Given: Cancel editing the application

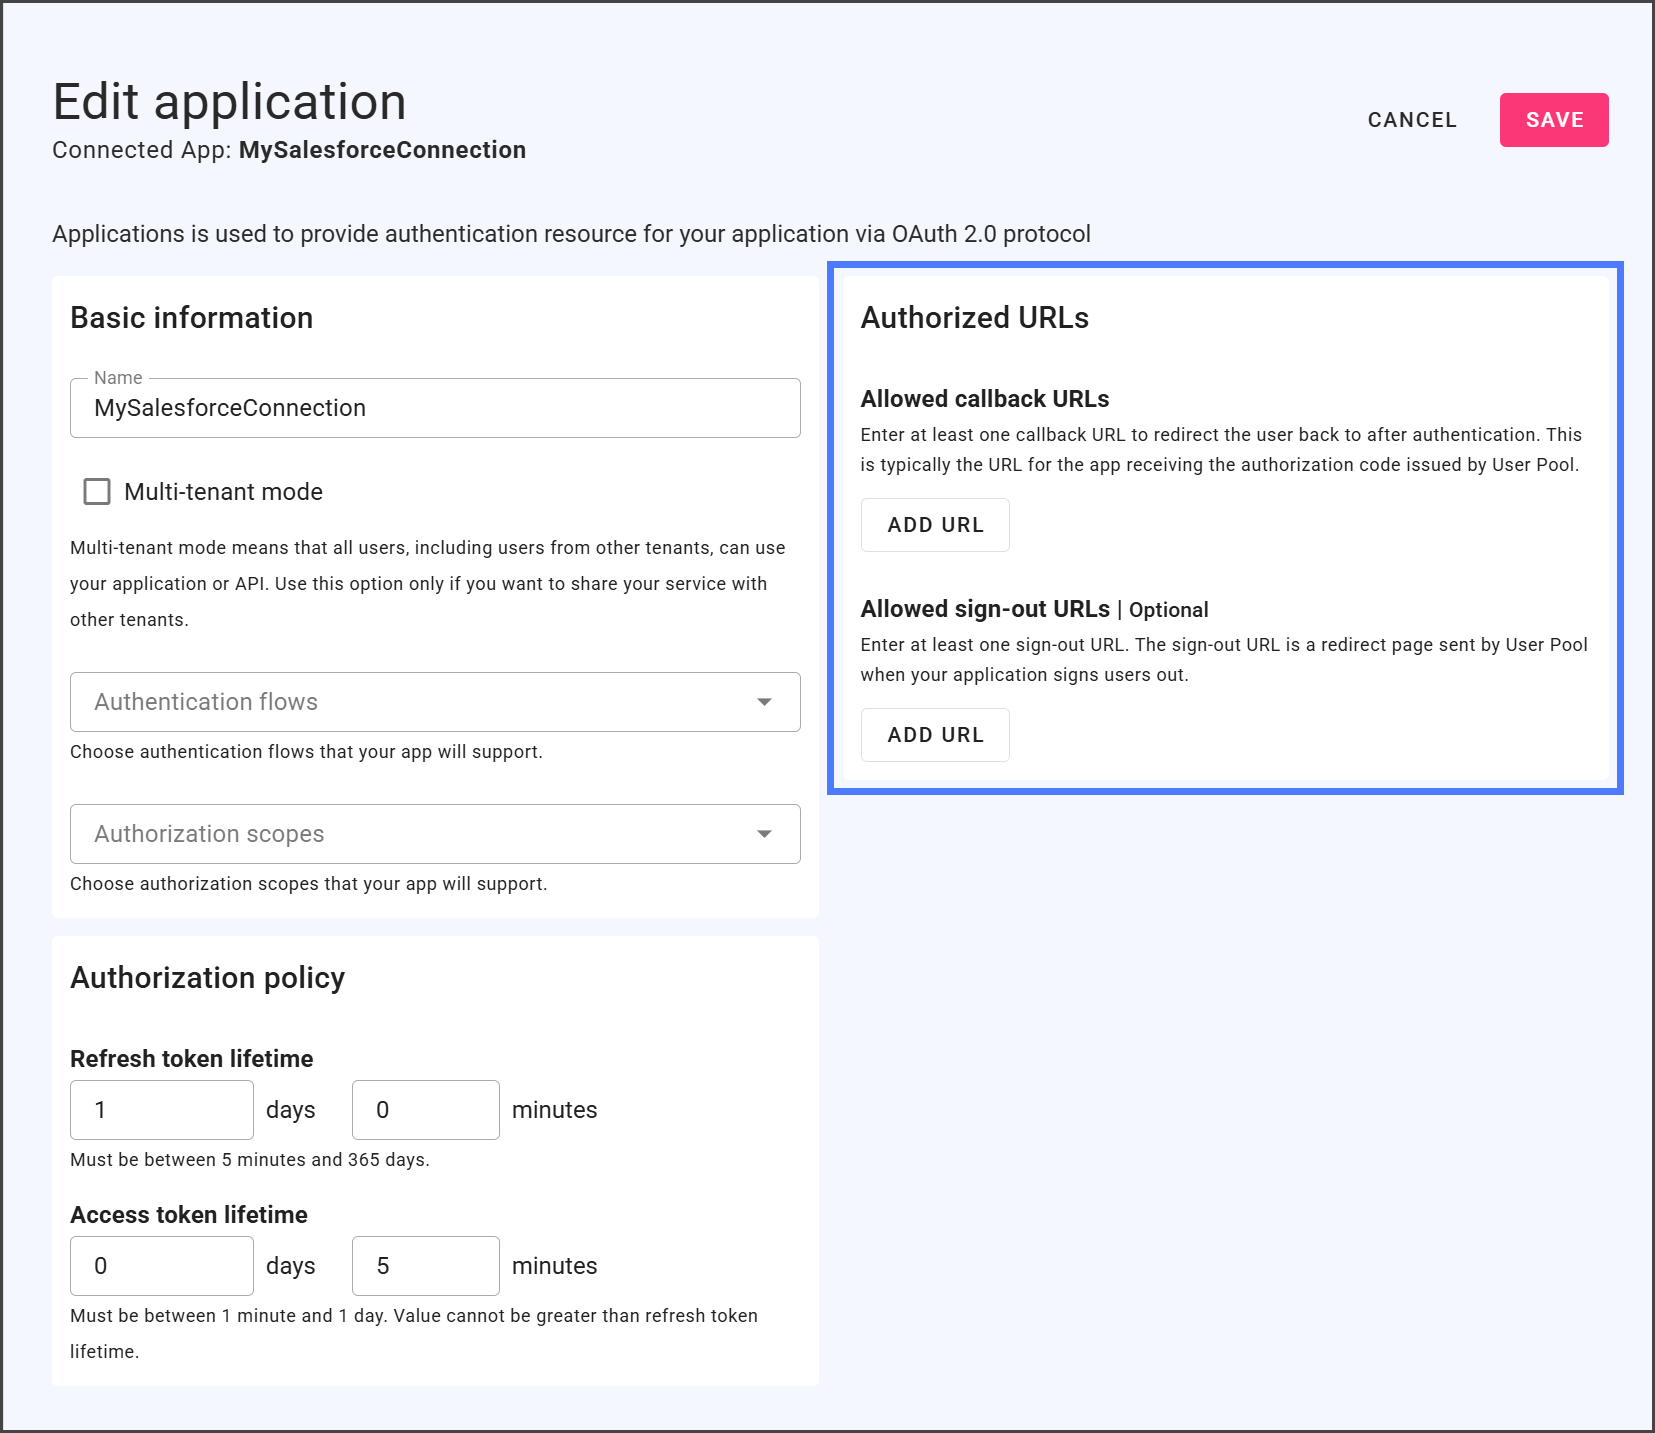Looking at the screenshot, I should [1411, 120].
